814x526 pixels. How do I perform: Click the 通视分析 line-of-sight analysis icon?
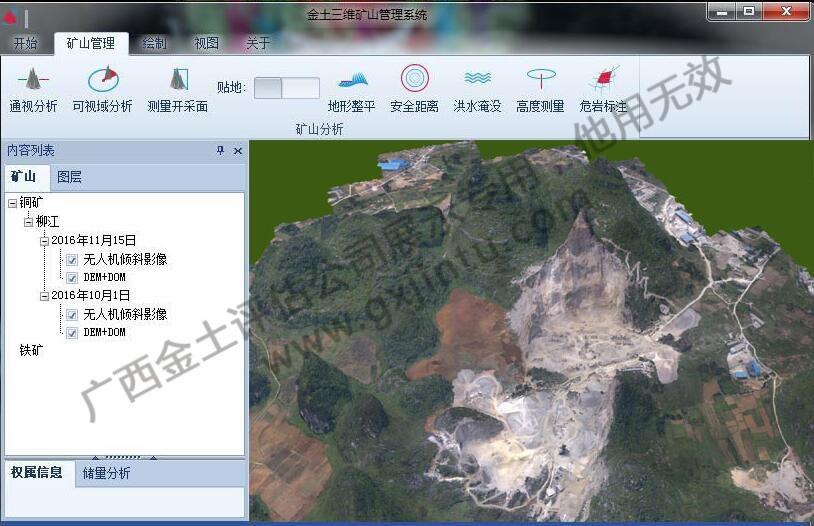(33, 79)
